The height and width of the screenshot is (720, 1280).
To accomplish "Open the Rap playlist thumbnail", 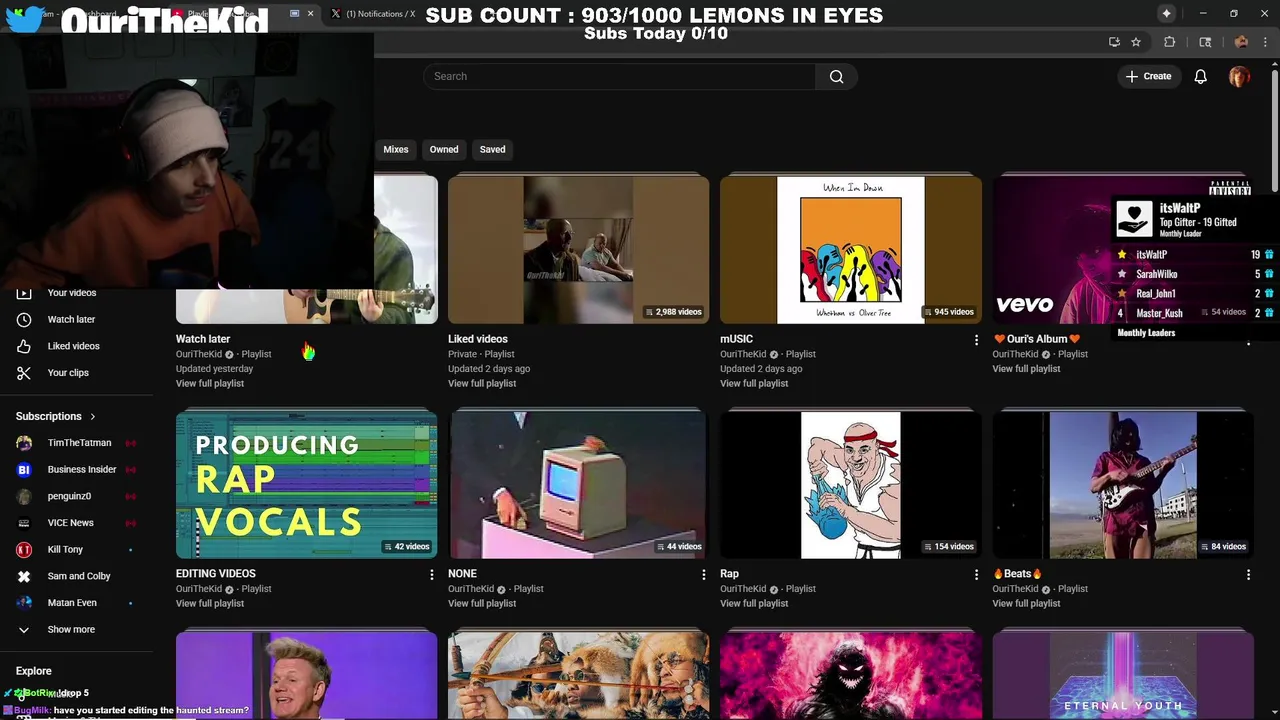I will 851,485.
